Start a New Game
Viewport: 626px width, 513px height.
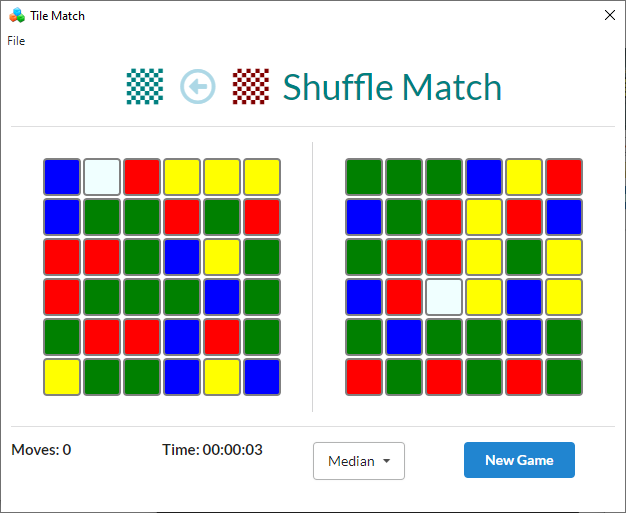(x=519, y=460)
